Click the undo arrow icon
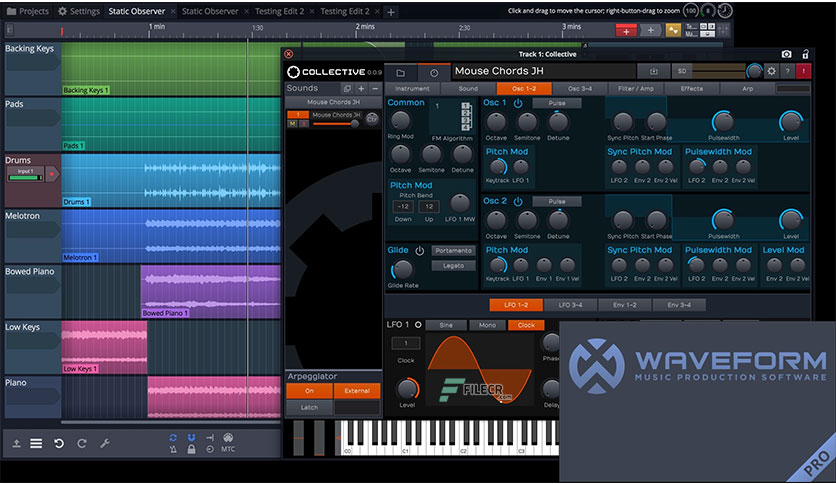This screenshot has height=484, width=836. coord(59,443)
